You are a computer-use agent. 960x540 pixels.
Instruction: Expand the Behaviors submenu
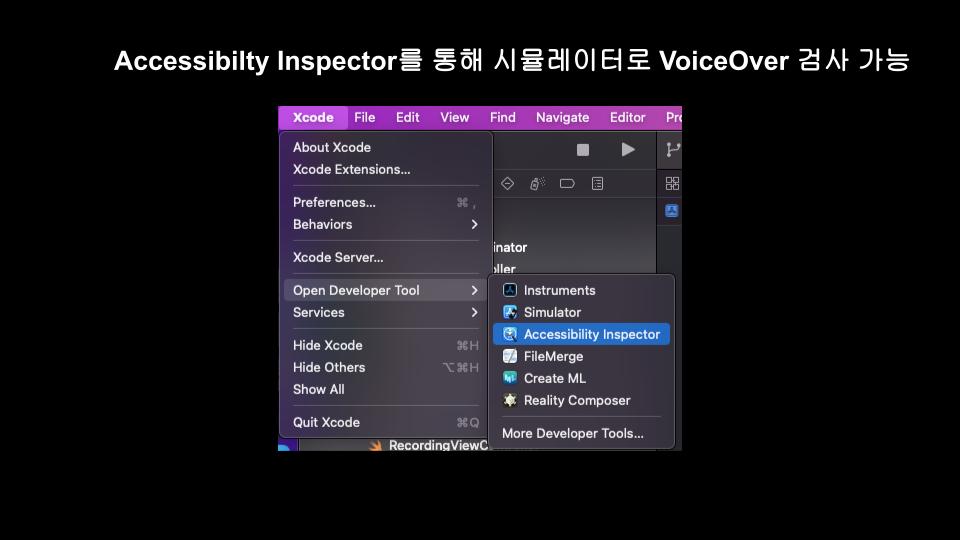(386, 225)
